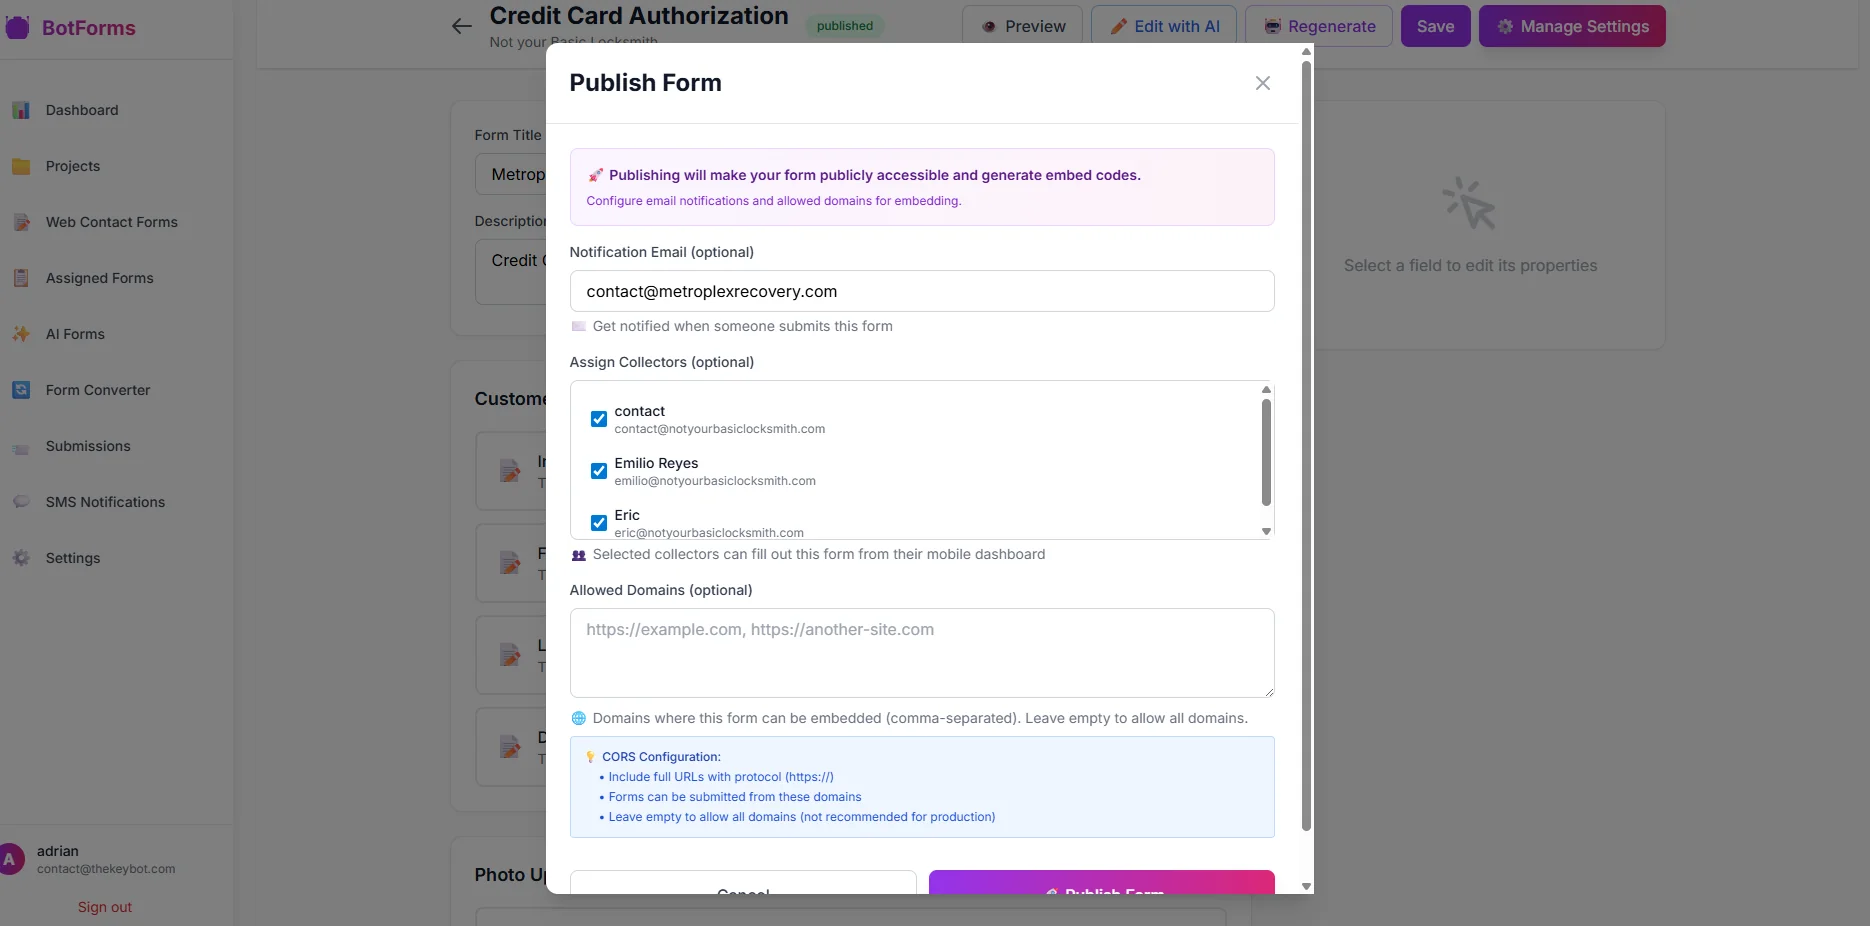The image size is (1870, 926).
Task: Uncheck the contact collector
Action: [598, 419]
